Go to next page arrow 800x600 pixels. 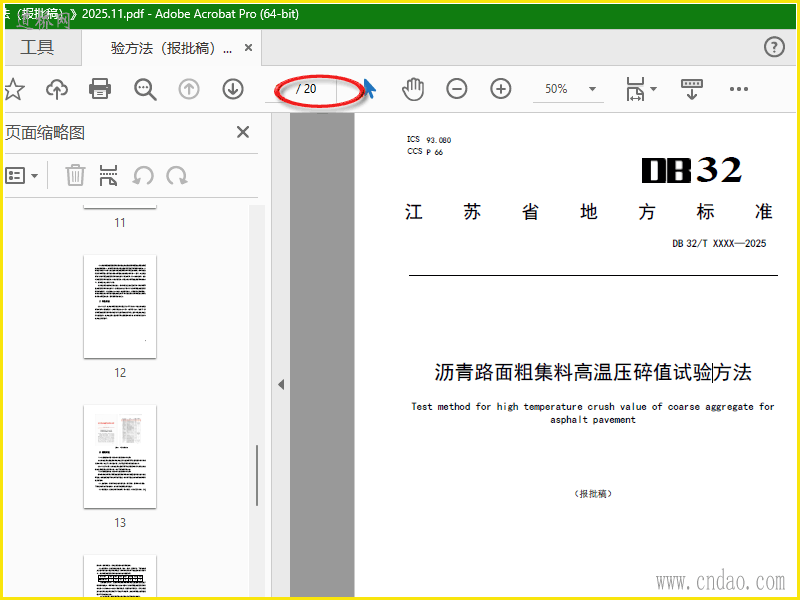(x=233, y=89)
